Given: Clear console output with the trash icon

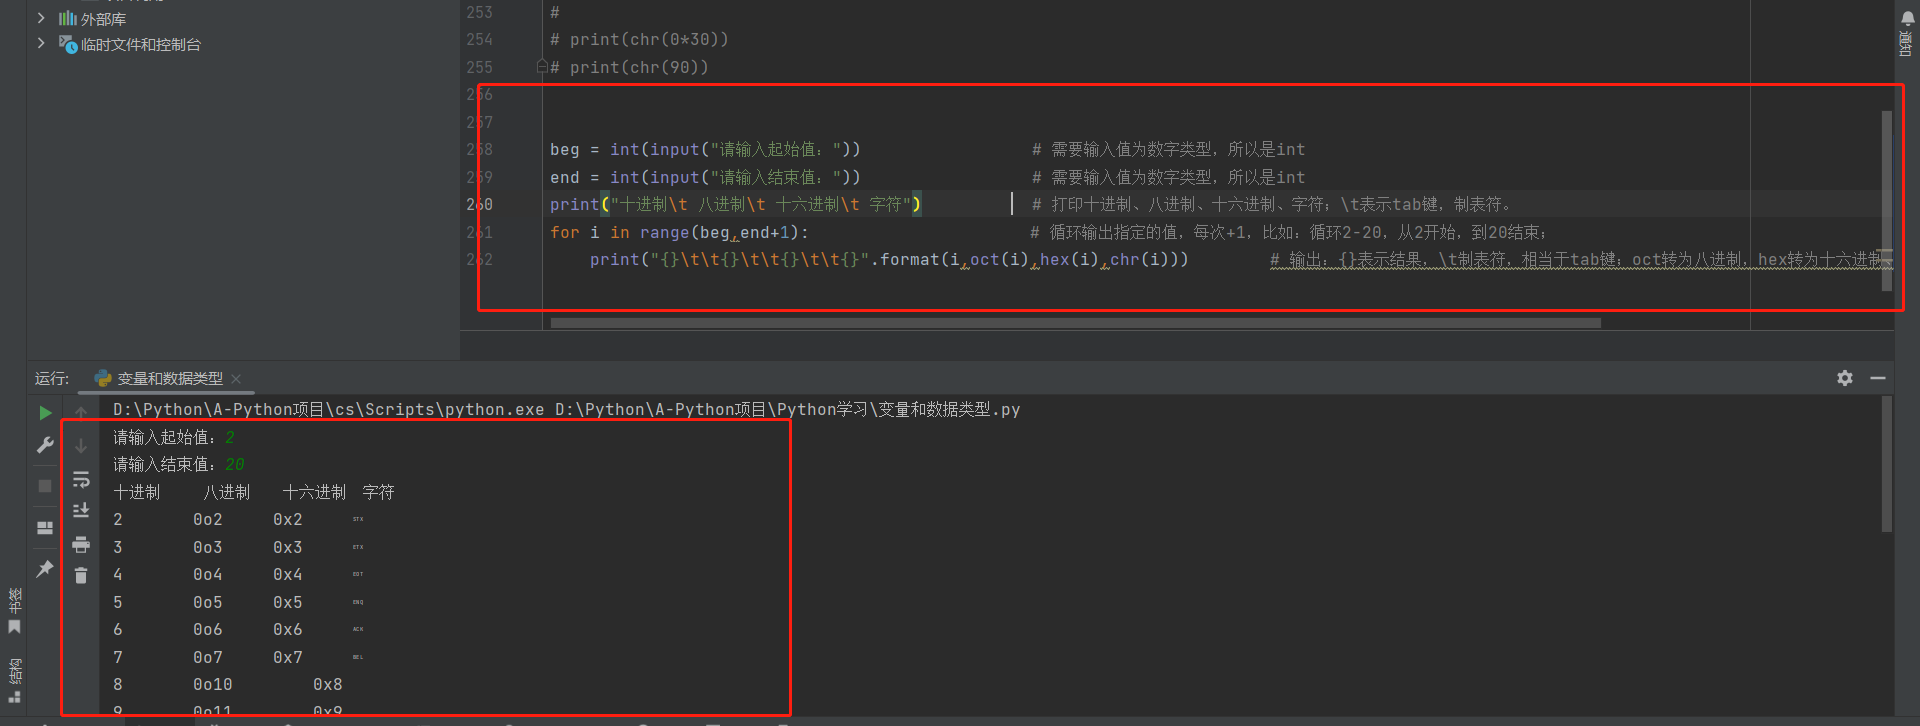Looking at the screenshot, I should pyautogui.click(x=81, y=575).
